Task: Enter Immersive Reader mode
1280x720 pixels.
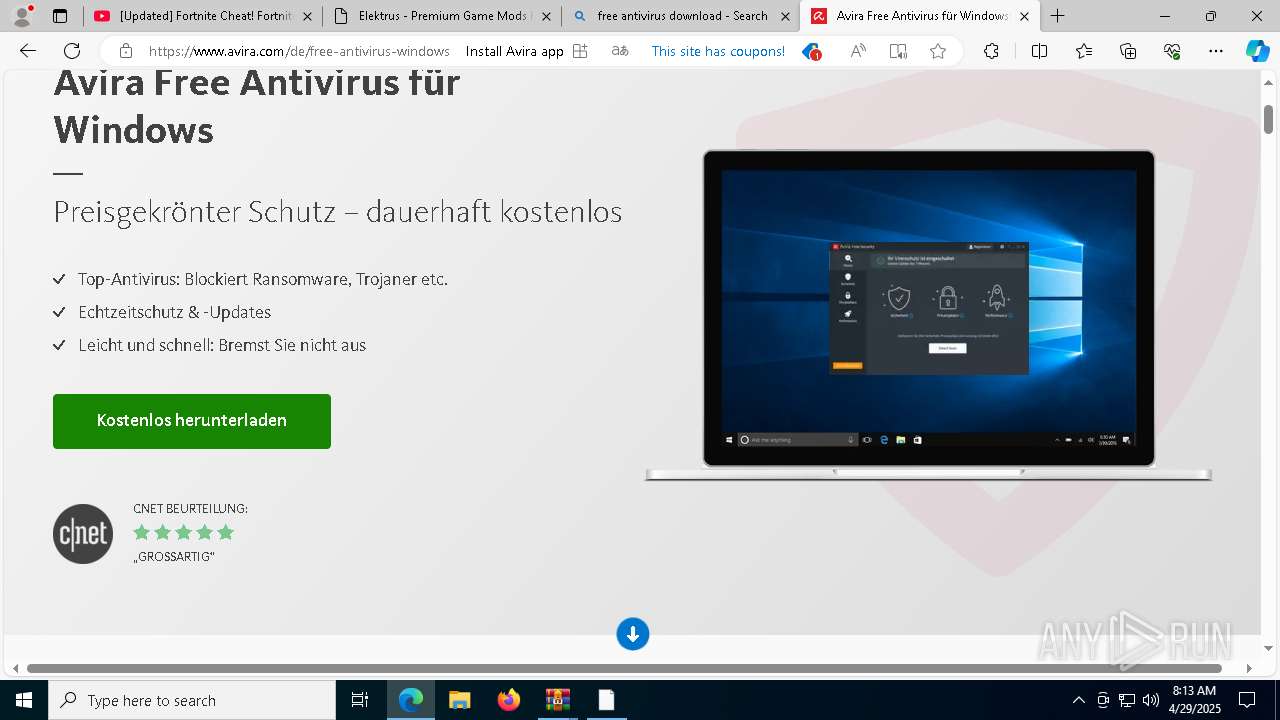Action: [898, 51]
